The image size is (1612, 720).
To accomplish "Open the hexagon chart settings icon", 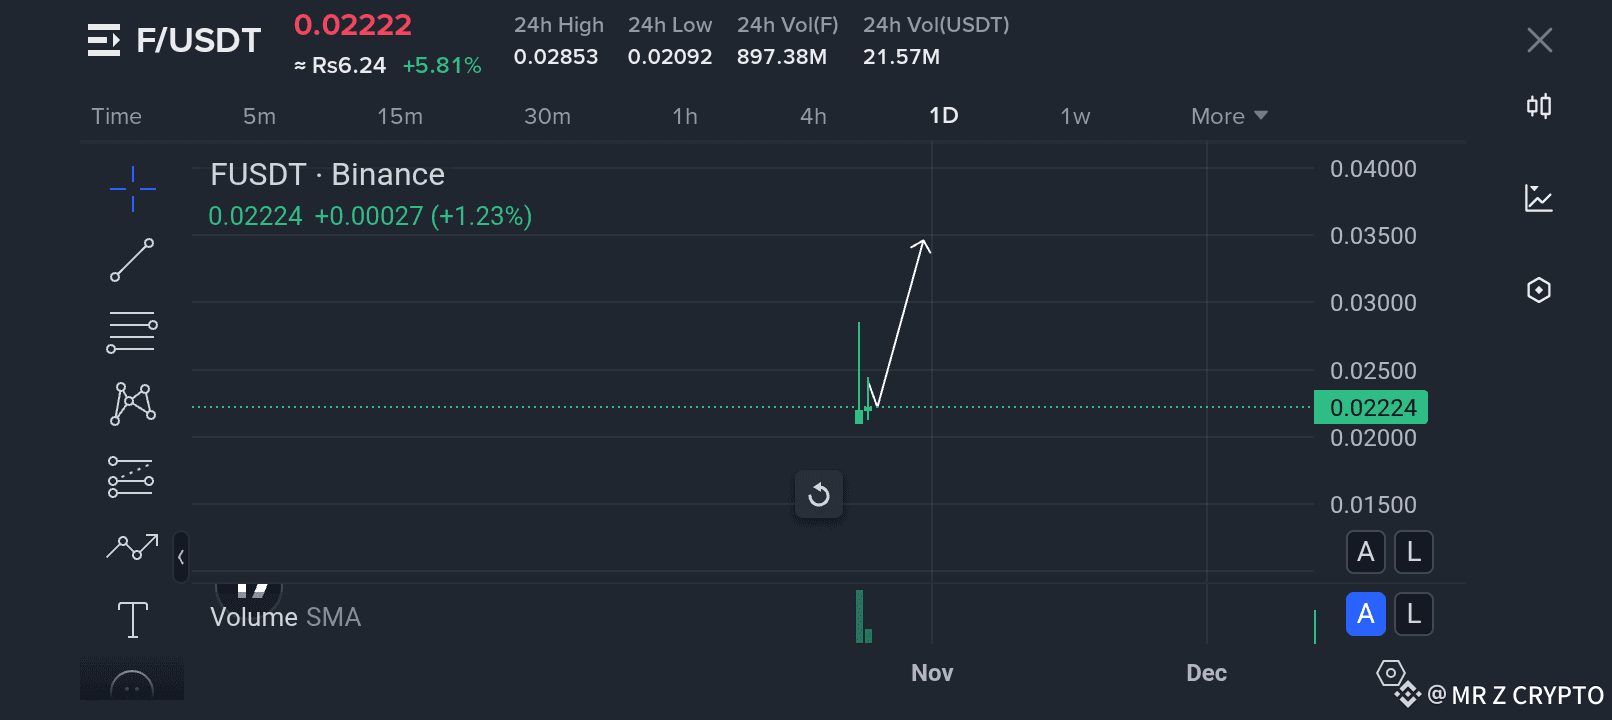I will click(1539, 290).
